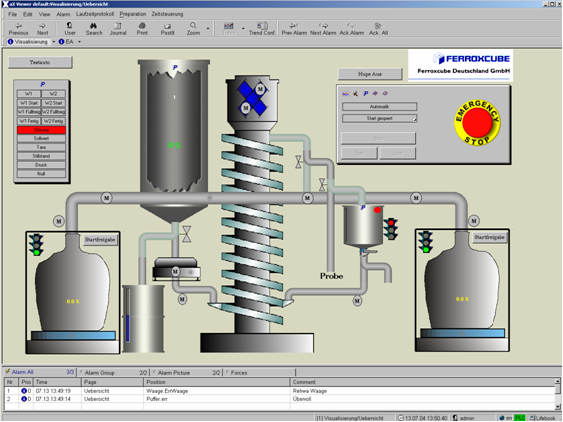Open the Alarm menu

tap(63, 14)
